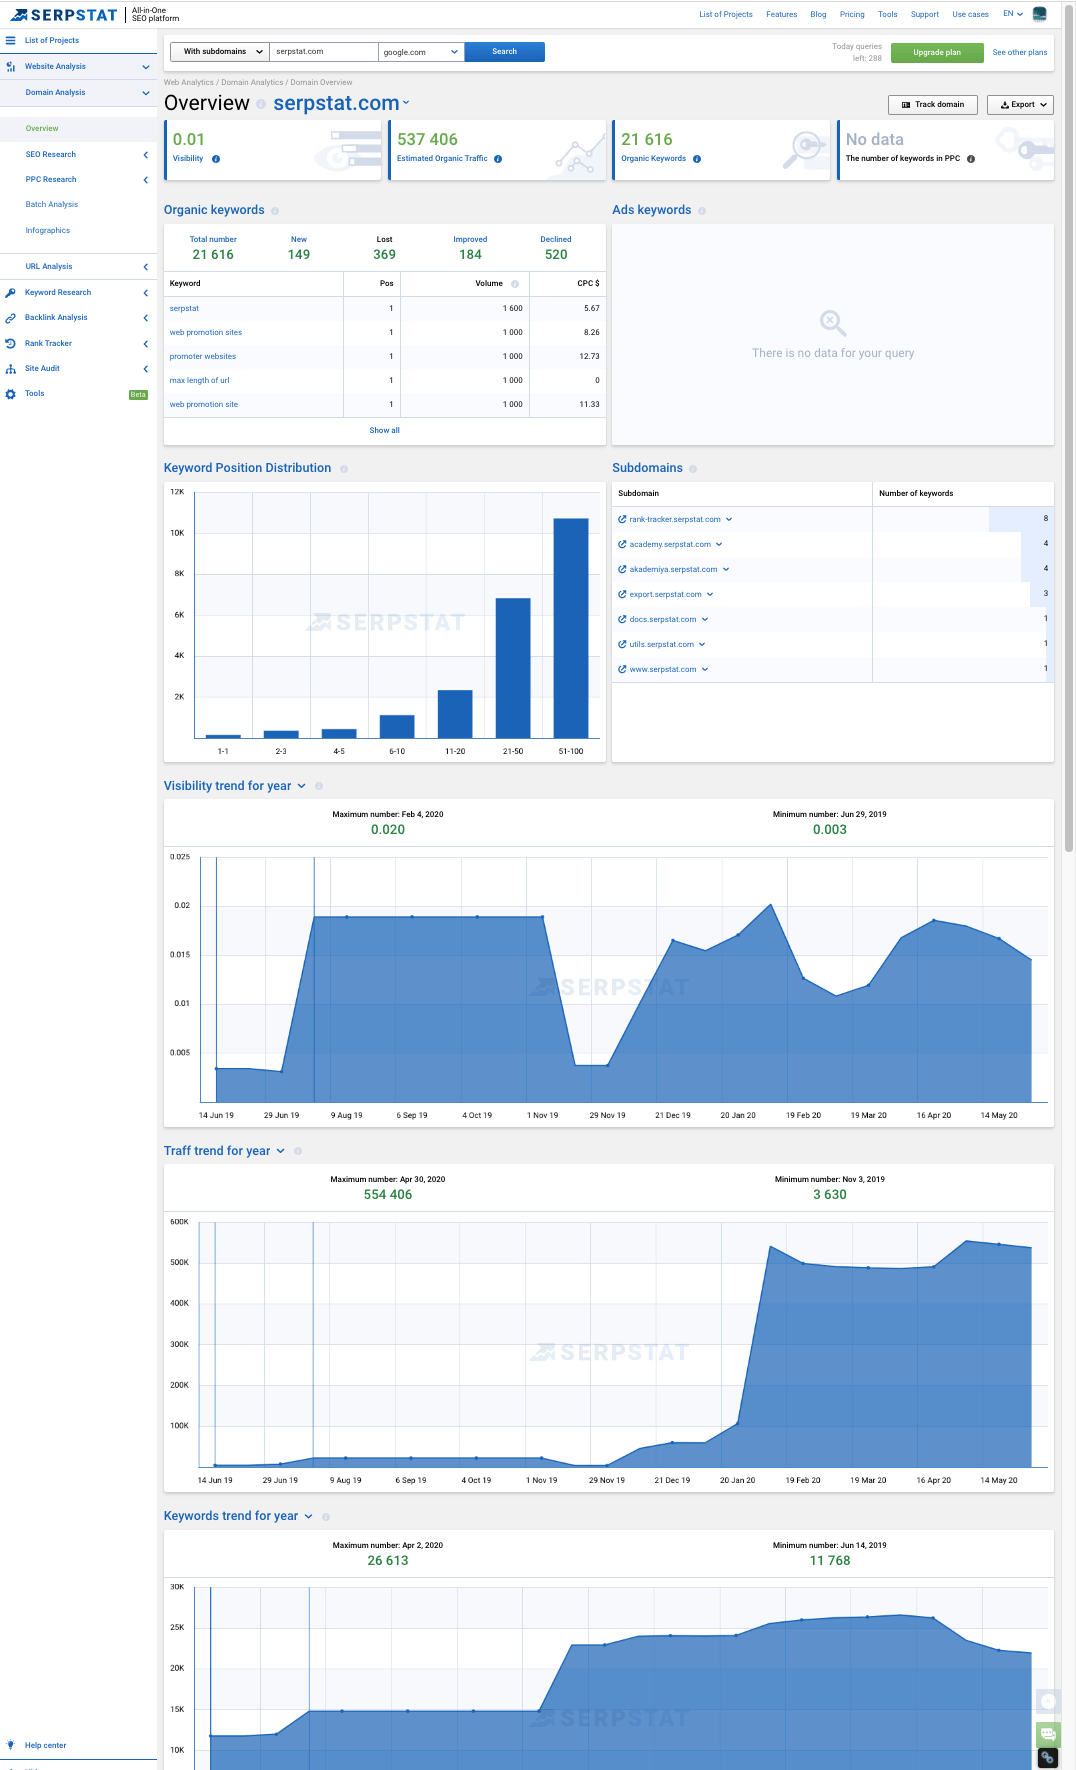1076x1770 pixels.
Task: Click the green Upgrade plan button
Action: tap(937, 53)
